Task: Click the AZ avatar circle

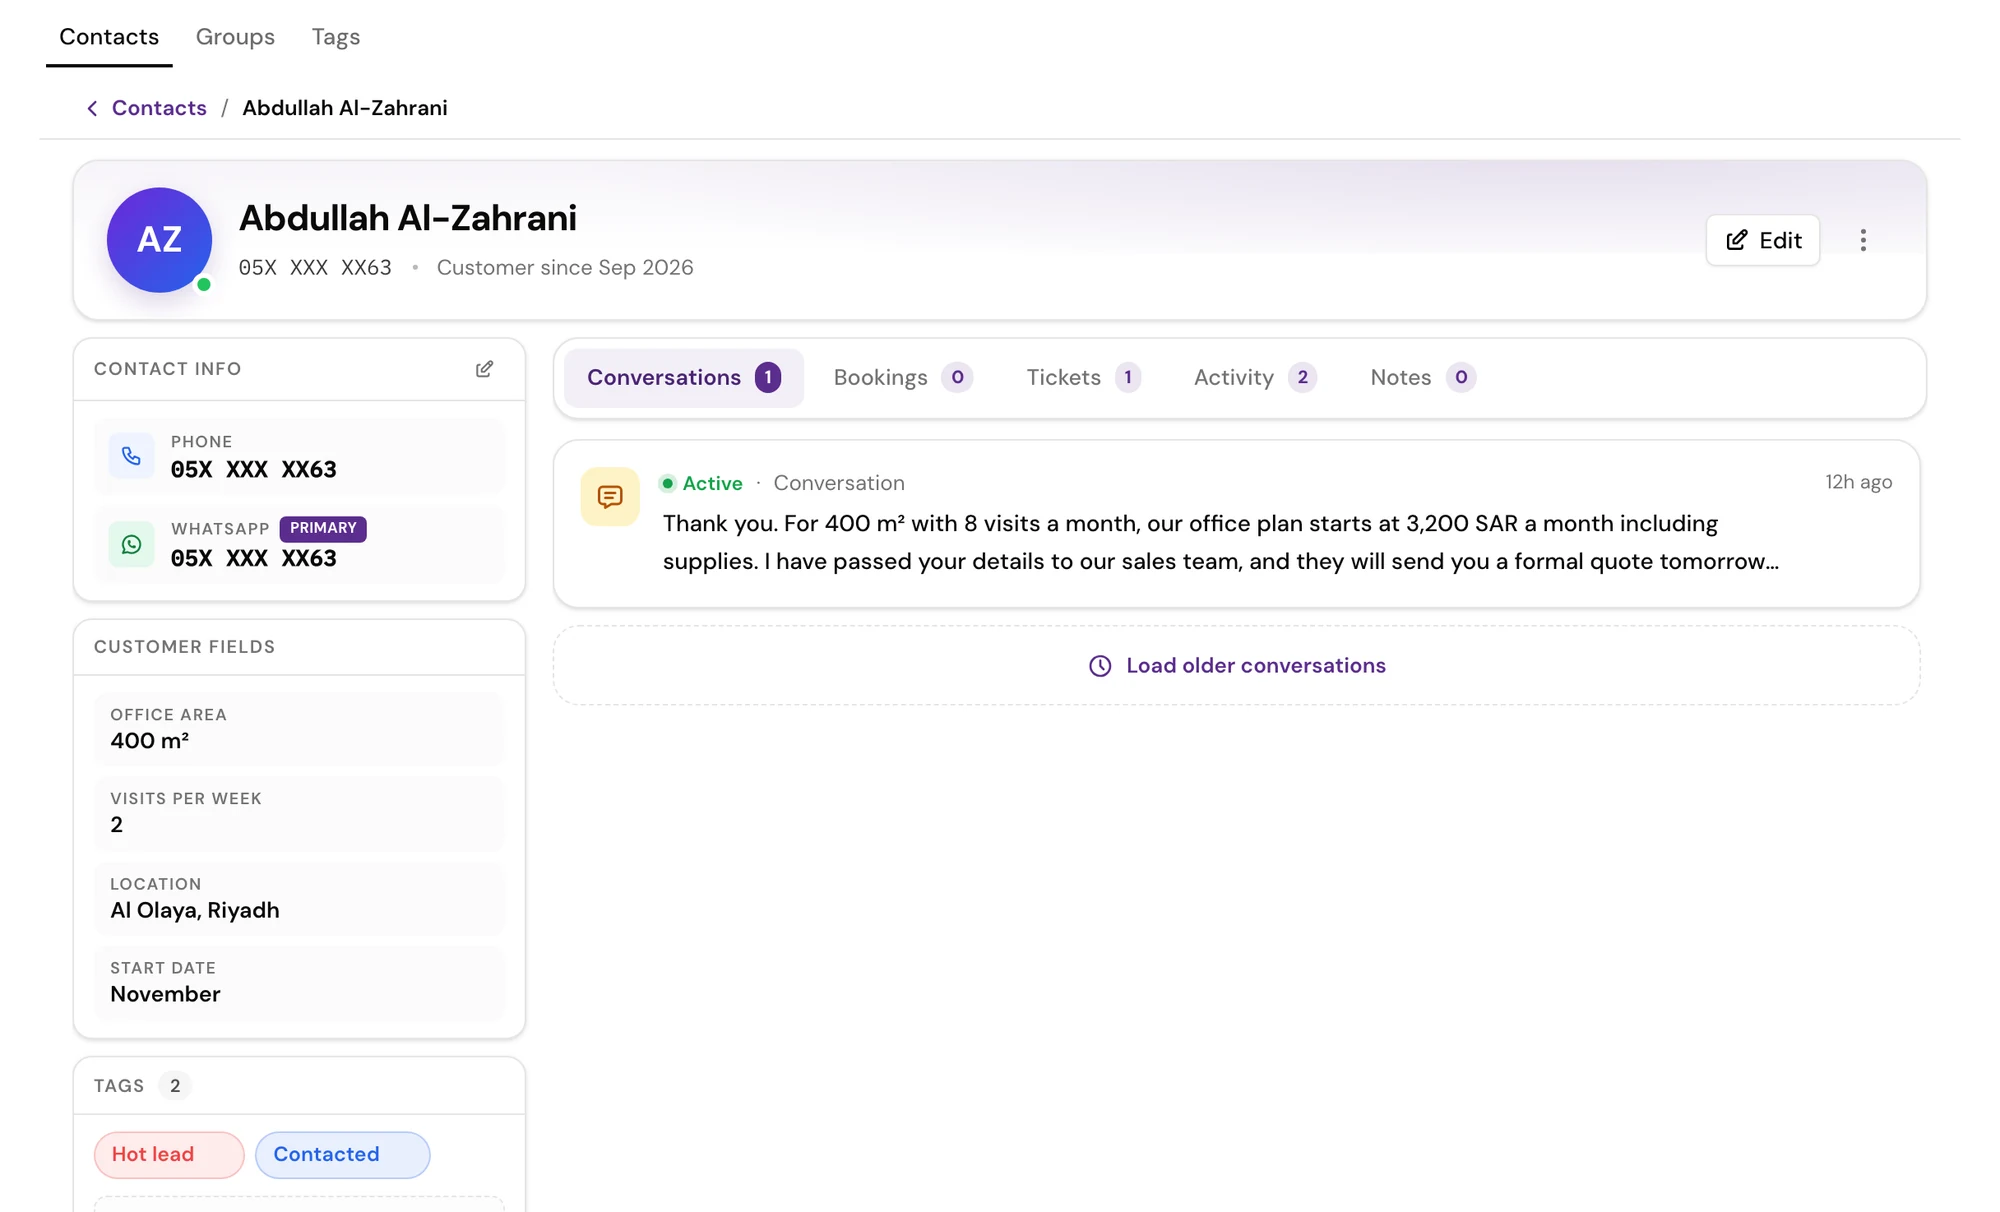Action: 159,240
